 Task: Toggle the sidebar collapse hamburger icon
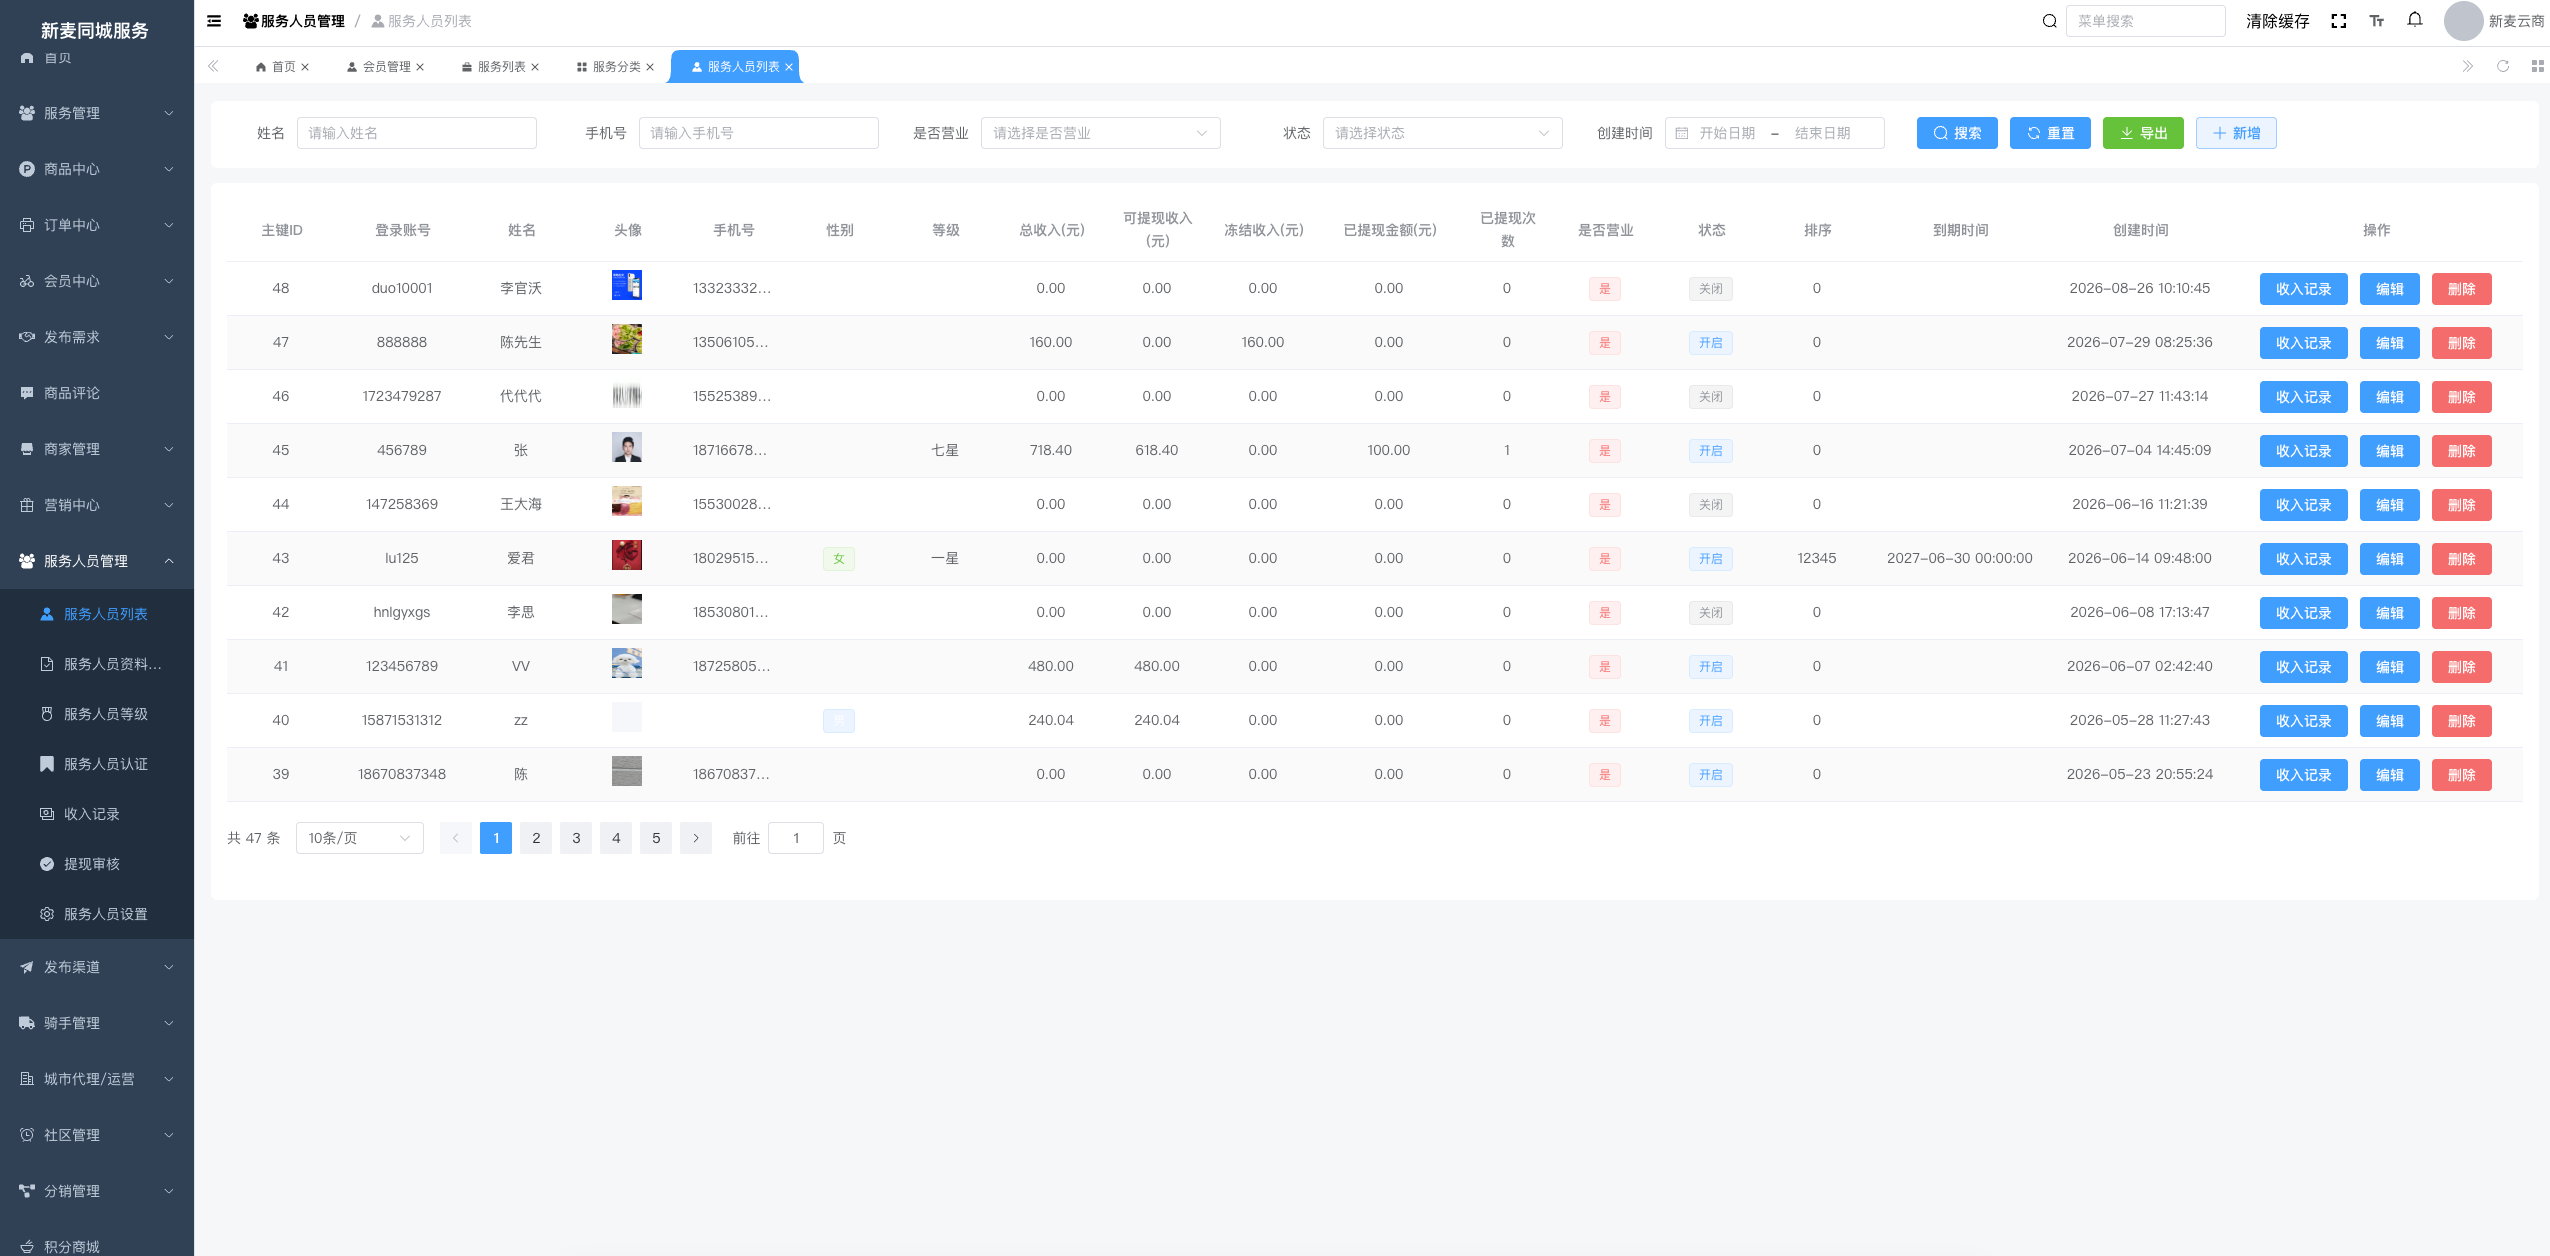[x=214, y=21]
